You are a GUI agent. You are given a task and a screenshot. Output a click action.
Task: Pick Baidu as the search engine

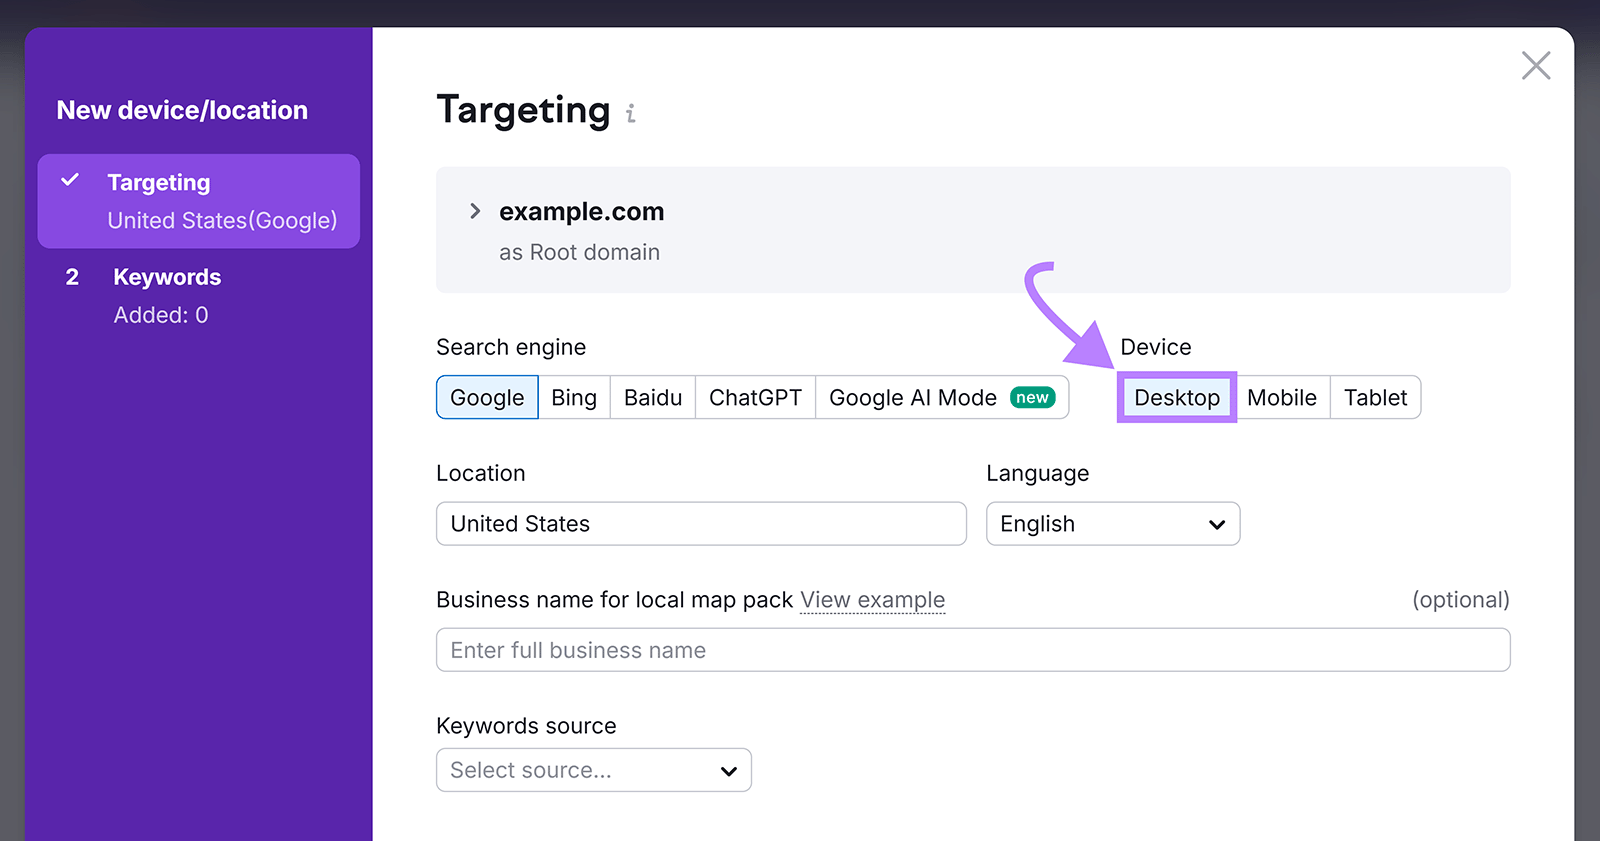coord(652,398)
